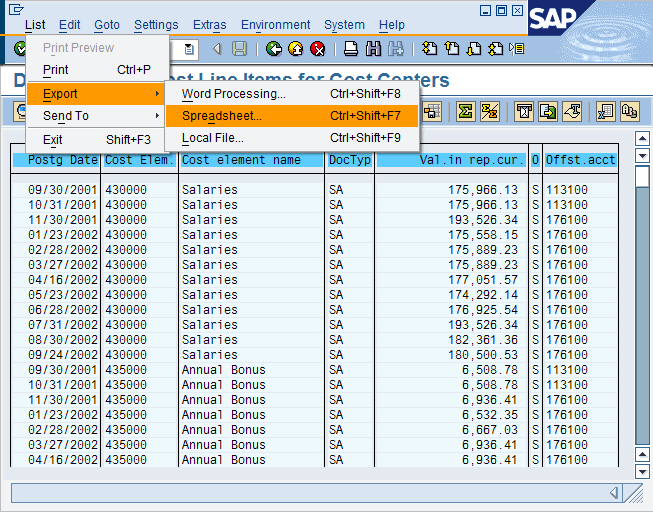Click the ABC analysis icon

tap(629, 112)
